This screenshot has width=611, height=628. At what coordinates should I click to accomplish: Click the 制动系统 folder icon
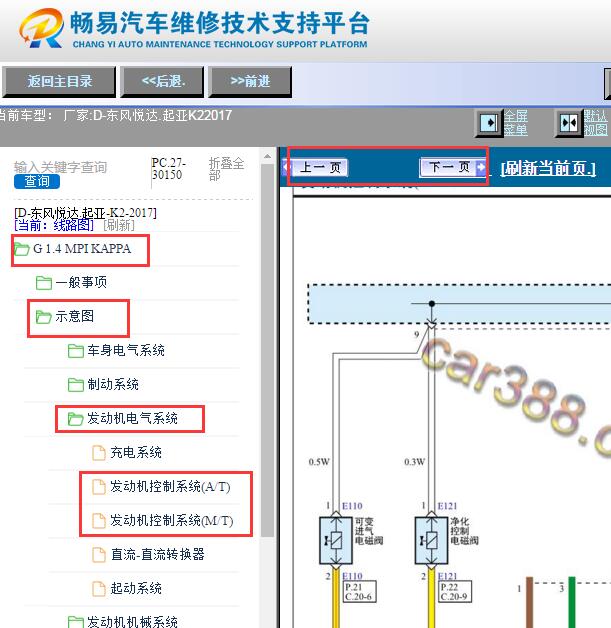(76, 385)
